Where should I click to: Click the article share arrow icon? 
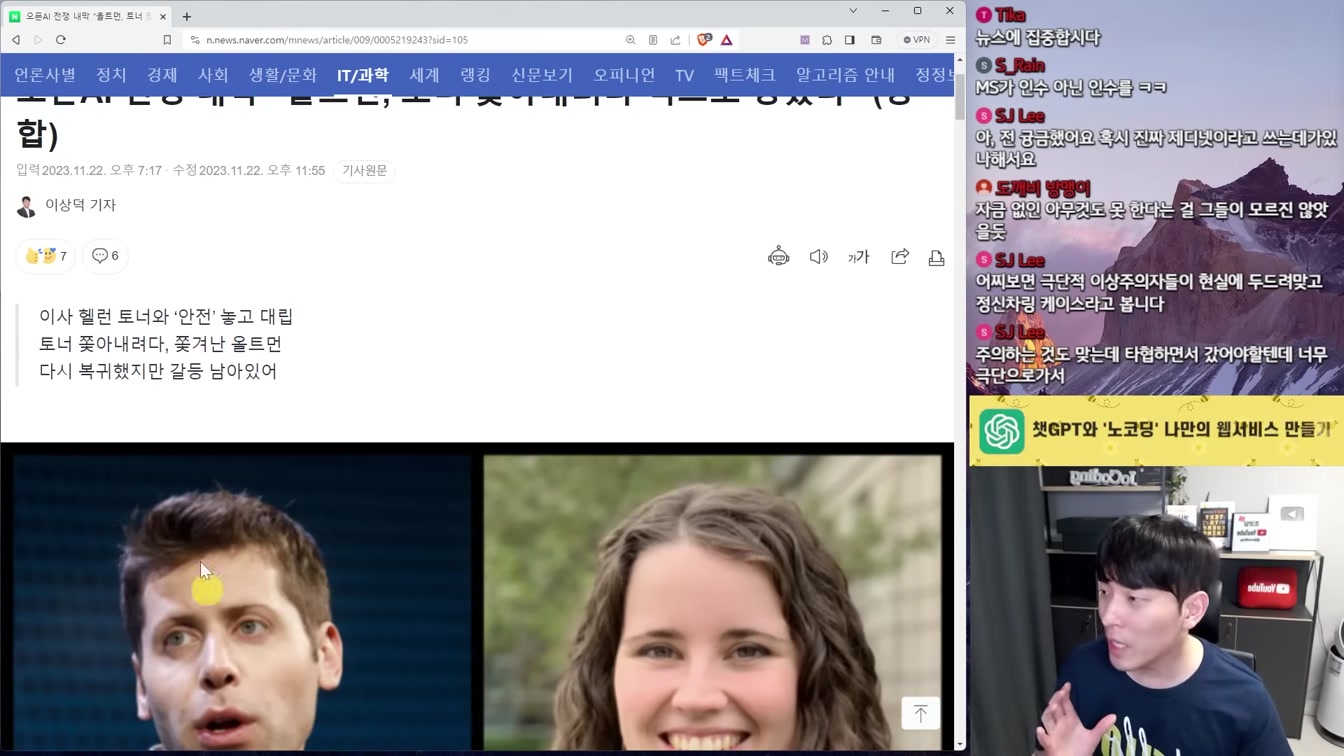click(900, 257)
